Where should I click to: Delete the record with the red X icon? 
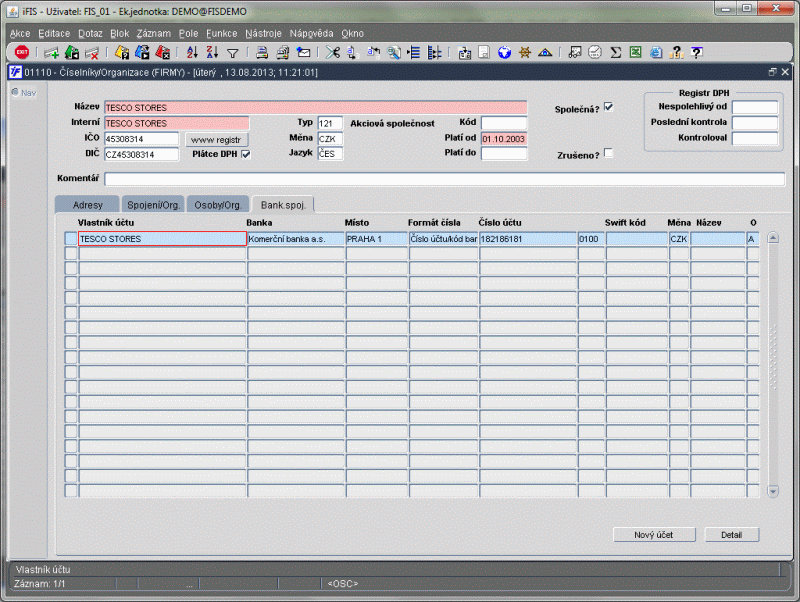coord(92,53)
